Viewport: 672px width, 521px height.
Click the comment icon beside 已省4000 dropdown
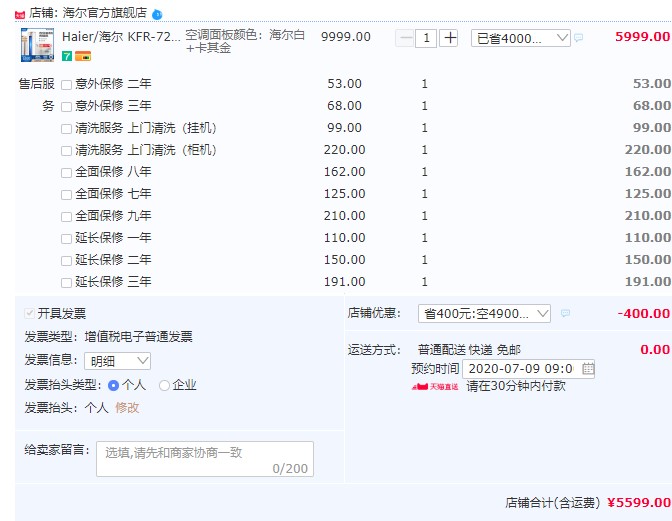(x=579, y=38)
